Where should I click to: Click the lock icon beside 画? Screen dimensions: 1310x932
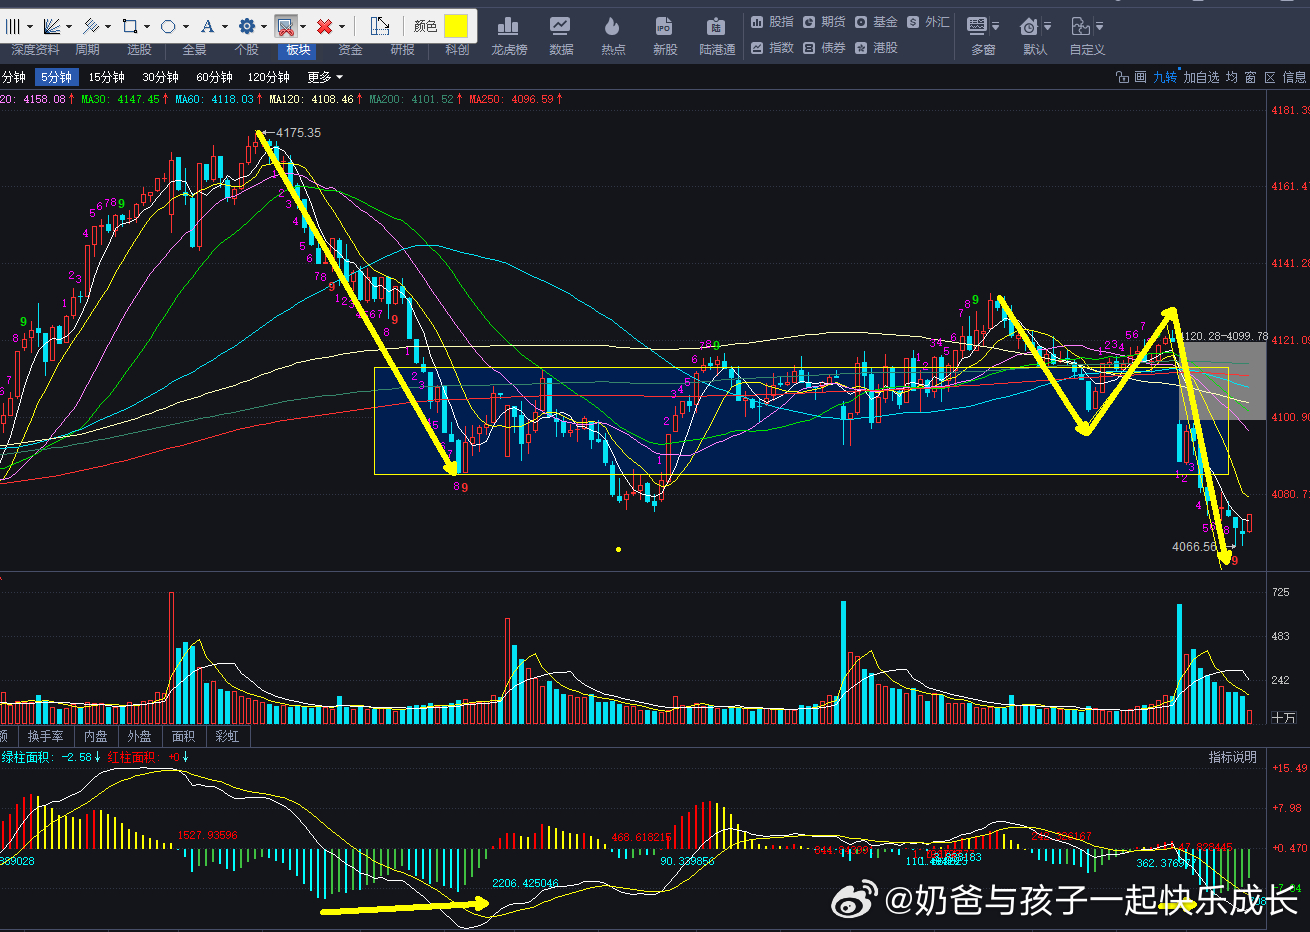point(1122,77)
